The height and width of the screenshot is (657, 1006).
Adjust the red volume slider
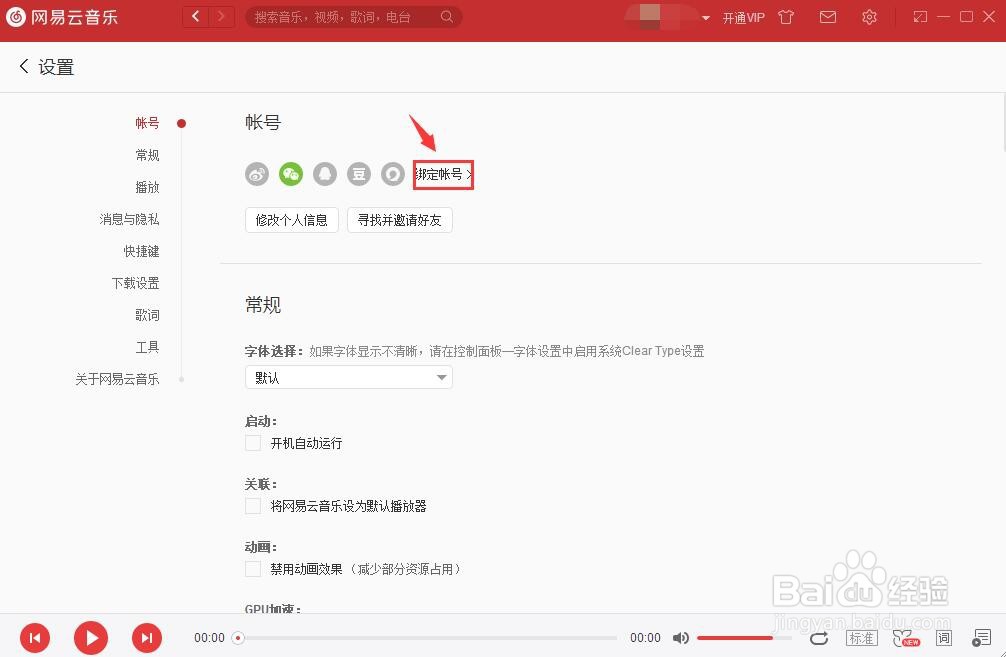(x=744, y=638)
